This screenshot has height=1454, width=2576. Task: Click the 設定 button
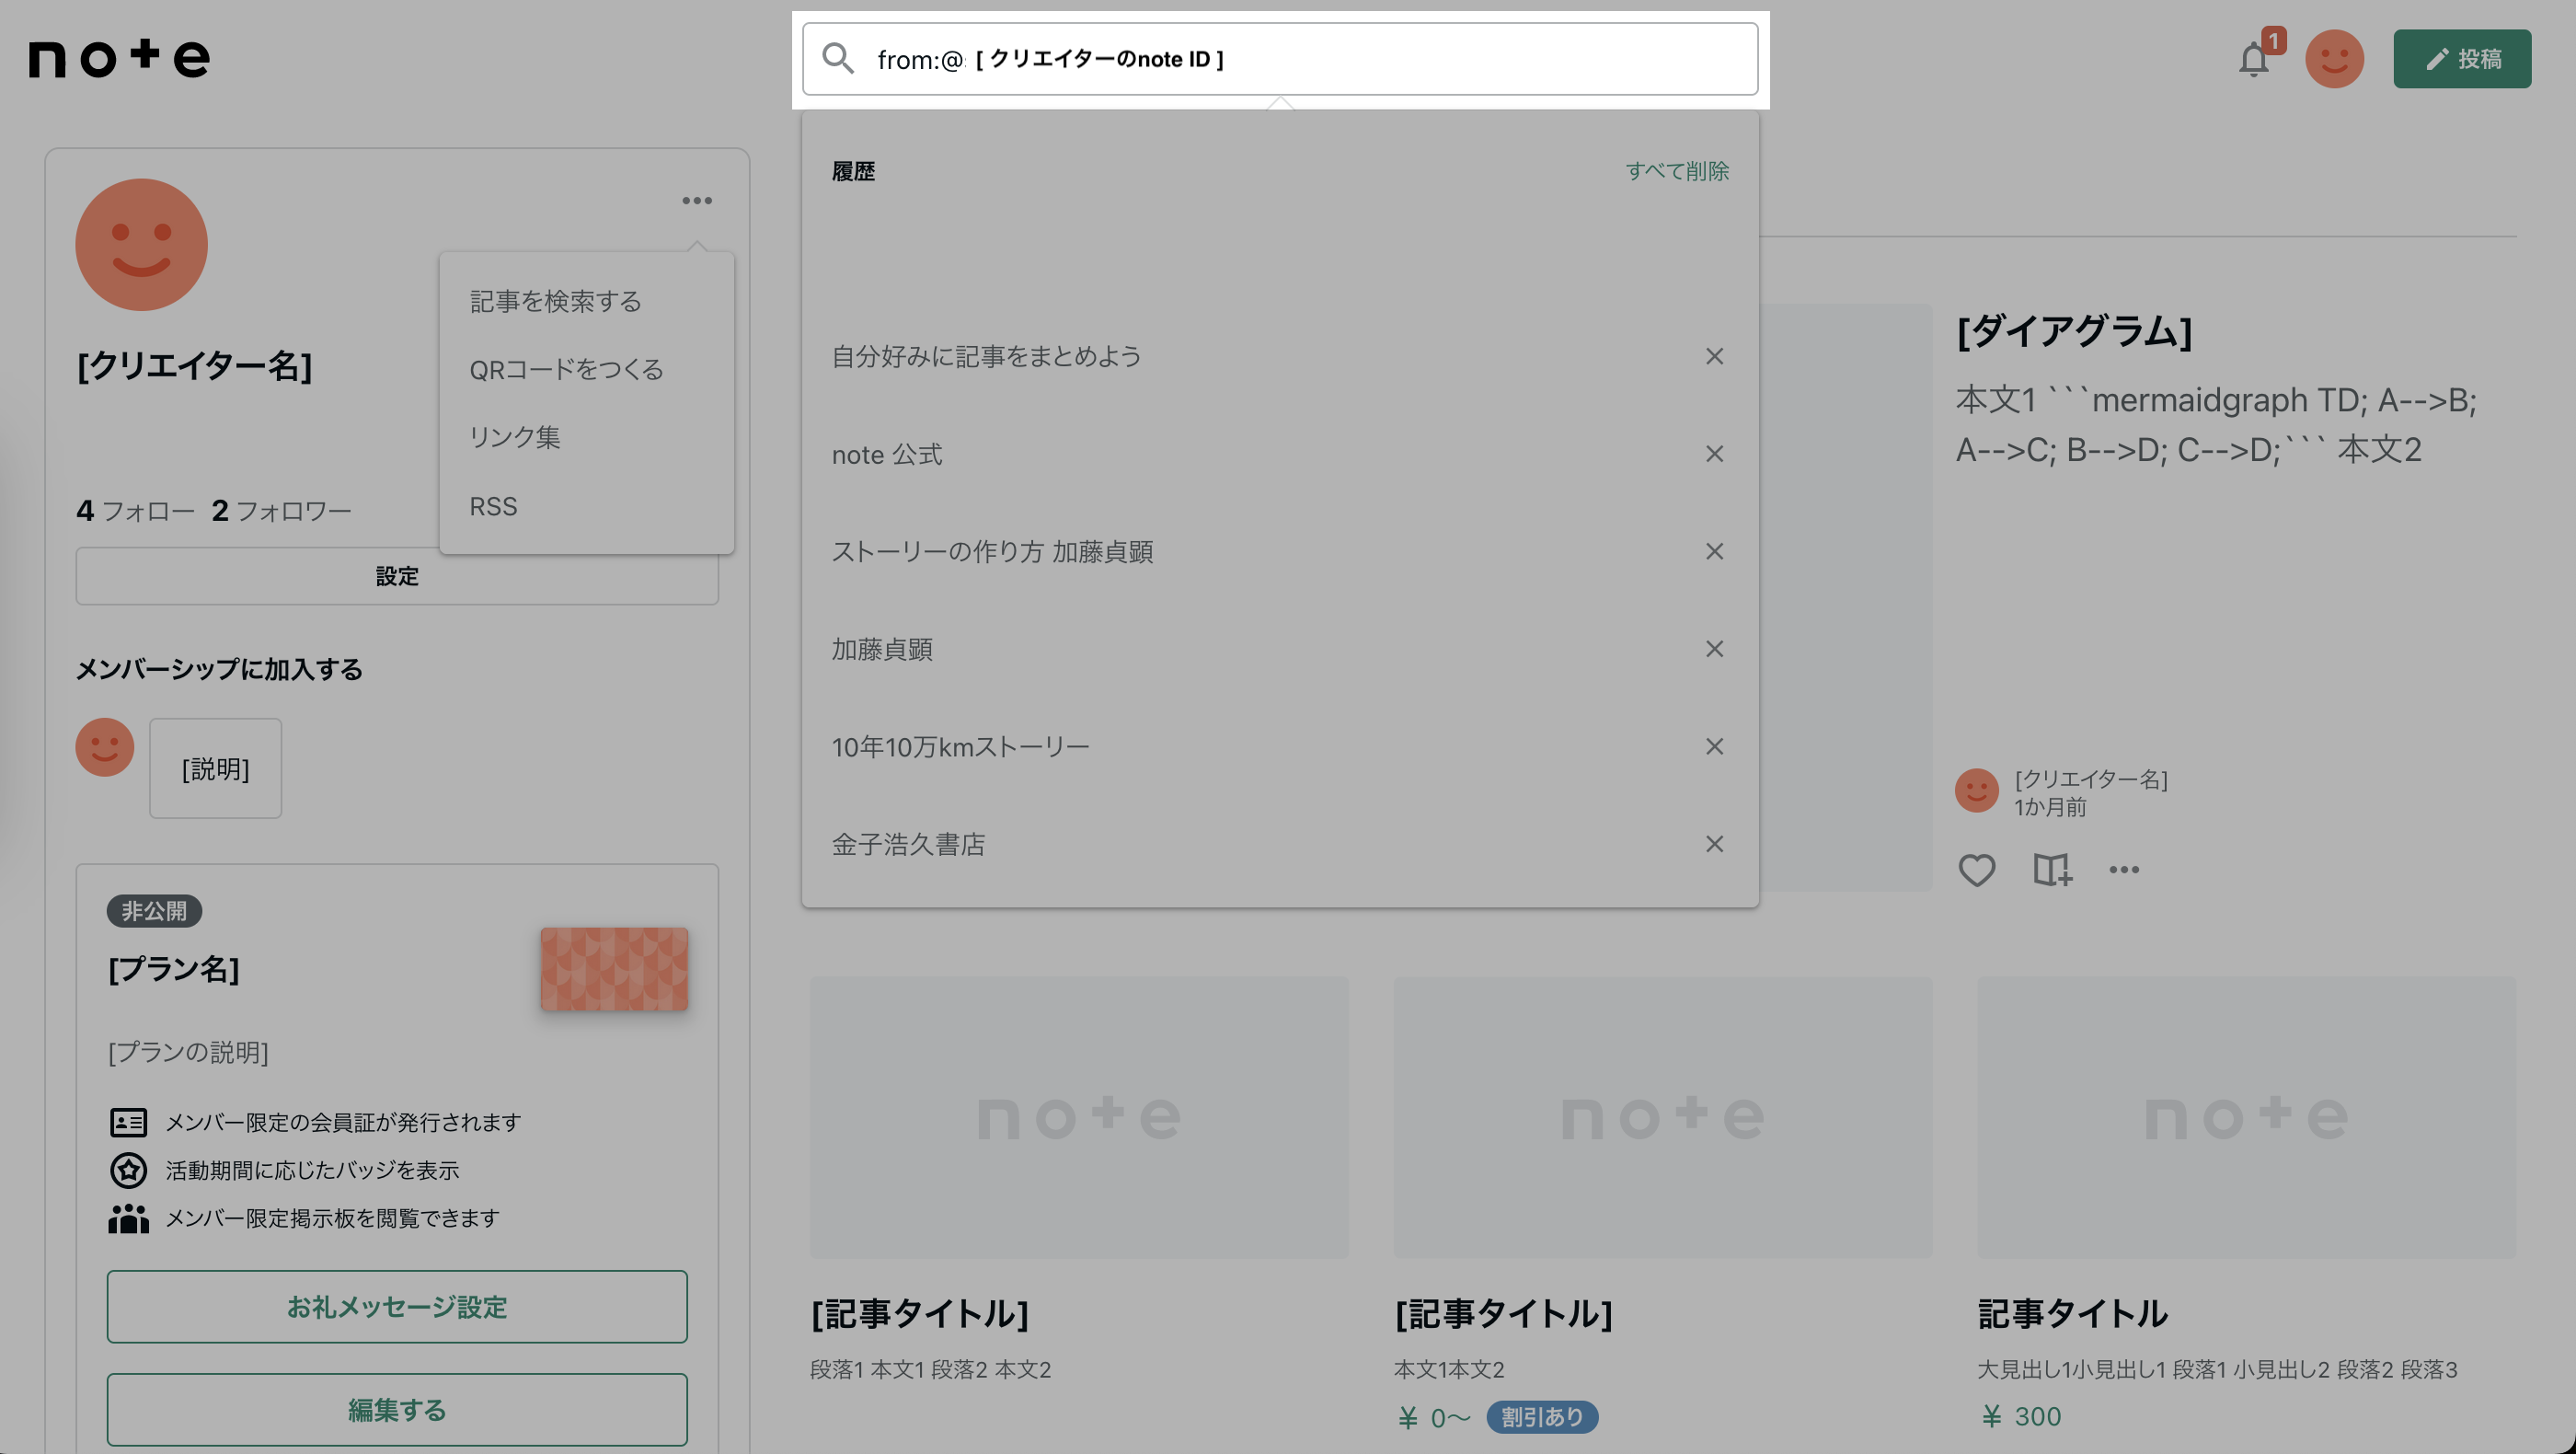tap(397, 576)
